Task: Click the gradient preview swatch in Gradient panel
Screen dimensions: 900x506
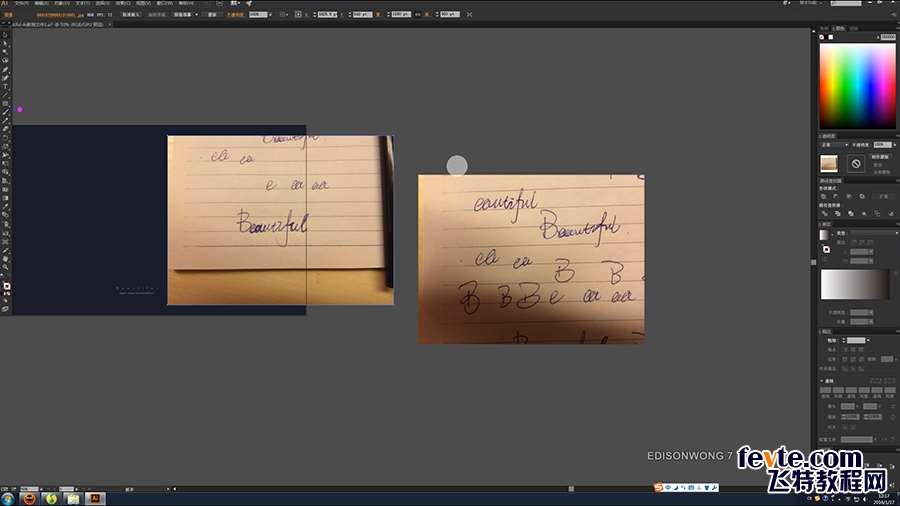Action: tap(824, 235)
